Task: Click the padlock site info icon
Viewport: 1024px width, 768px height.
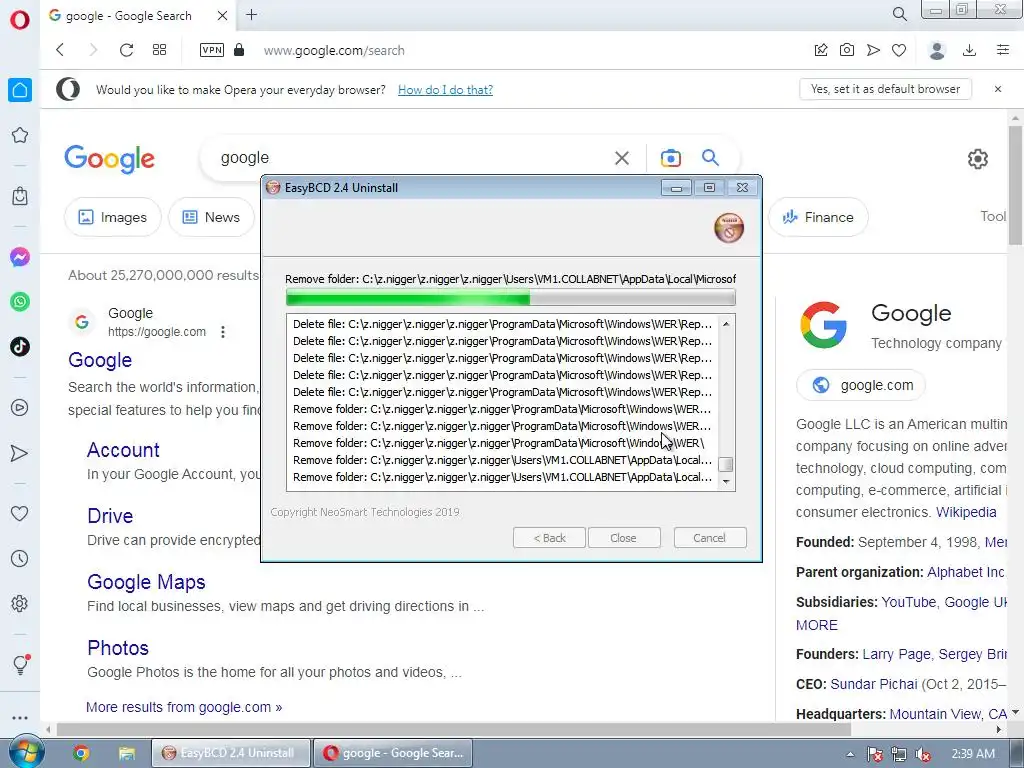Action: [x=239, y=50]
